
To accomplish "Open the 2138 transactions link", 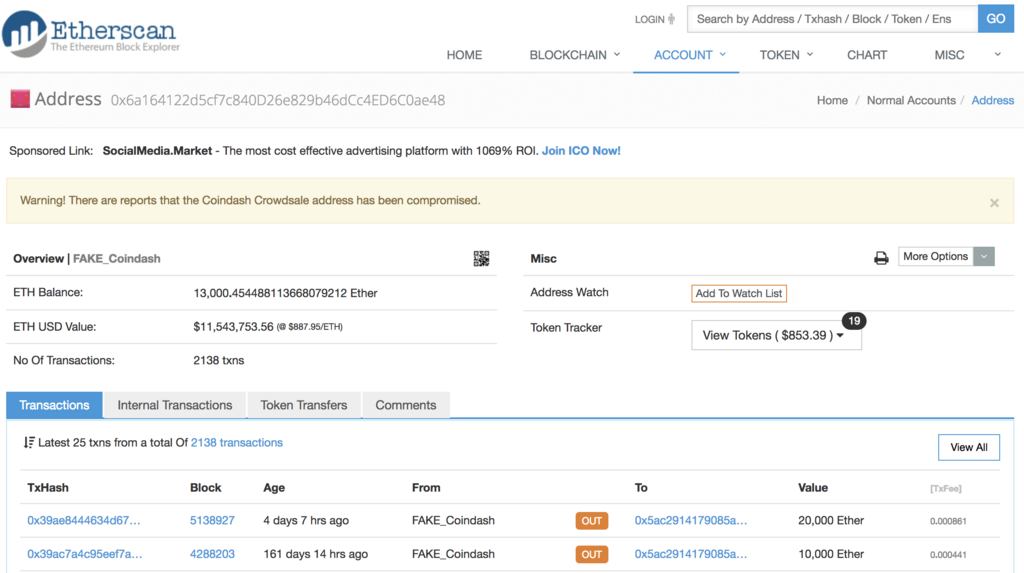I will coord(236,443).
